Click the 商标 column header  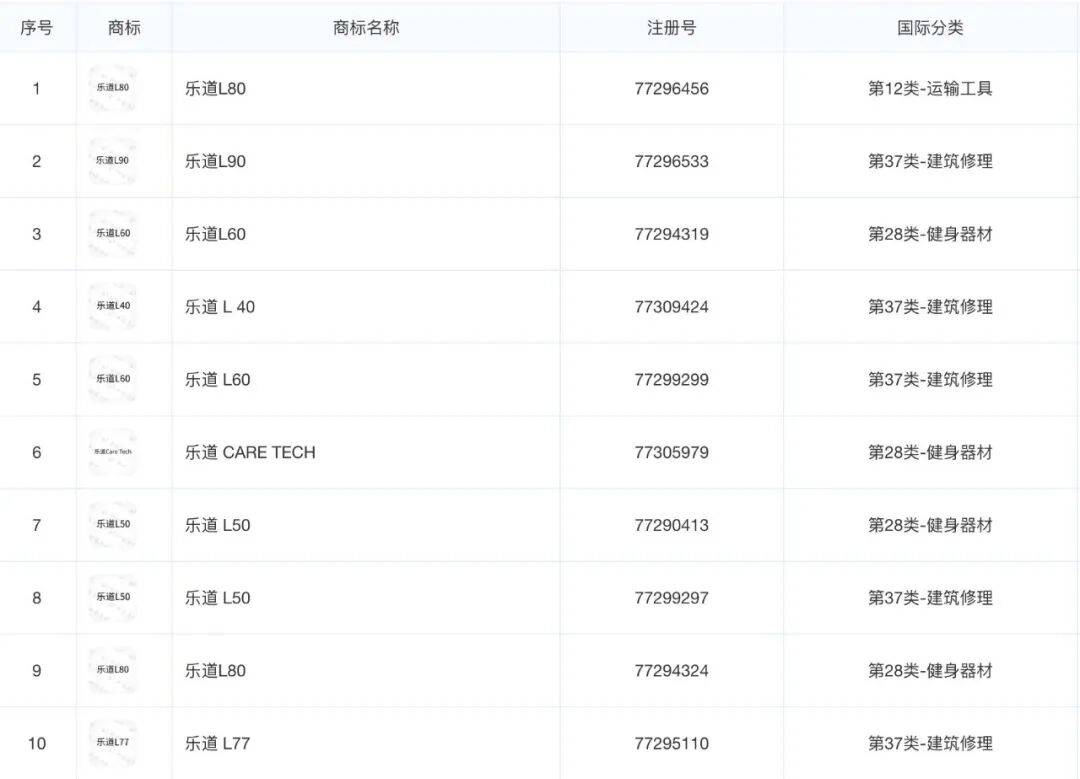coord(124,28)
